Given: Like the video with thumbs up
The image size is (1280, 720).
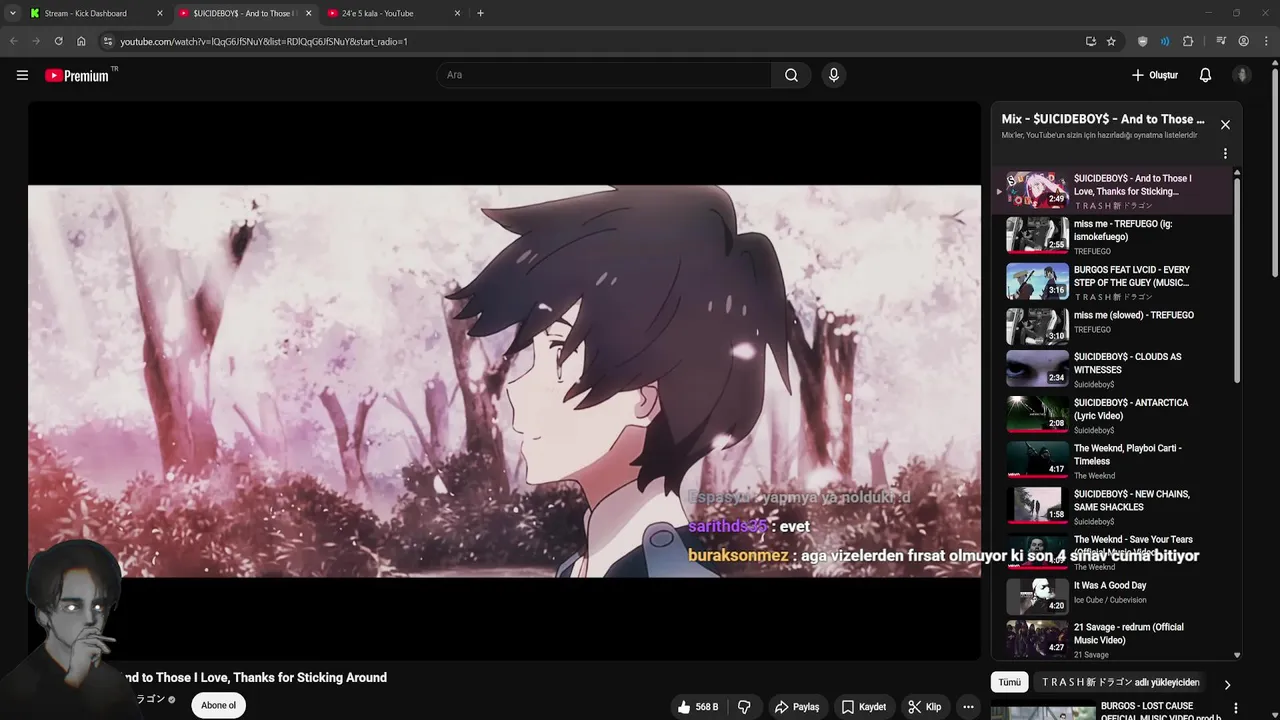Looking at the screenshot, I should 697,707.
